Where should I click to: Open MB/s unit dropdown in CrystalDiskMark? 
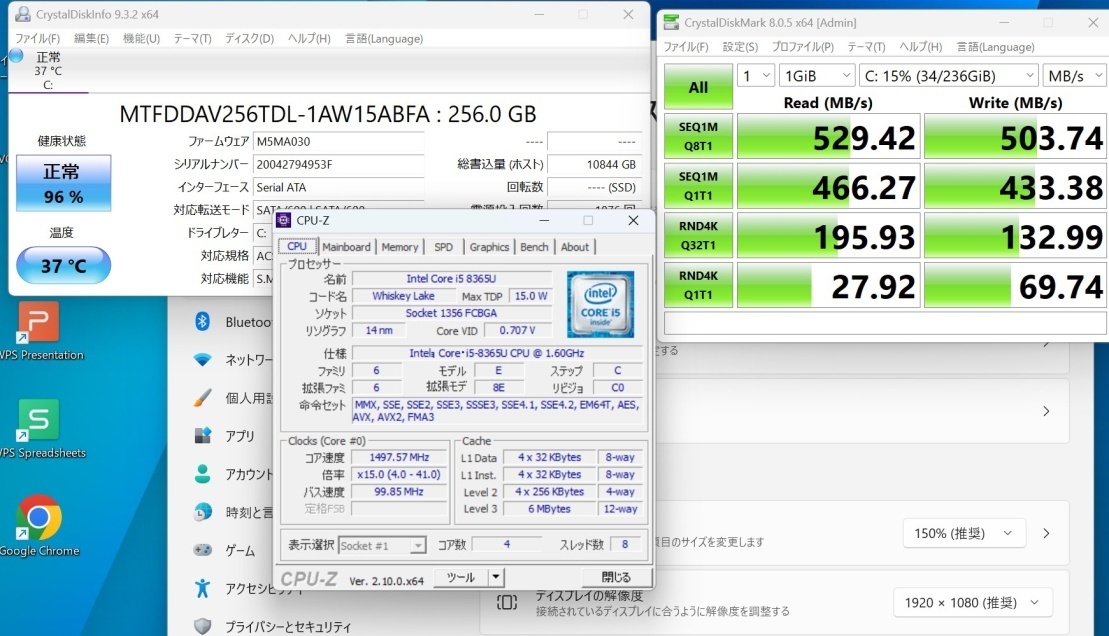pyautogui.click(x=1075, y=76)
